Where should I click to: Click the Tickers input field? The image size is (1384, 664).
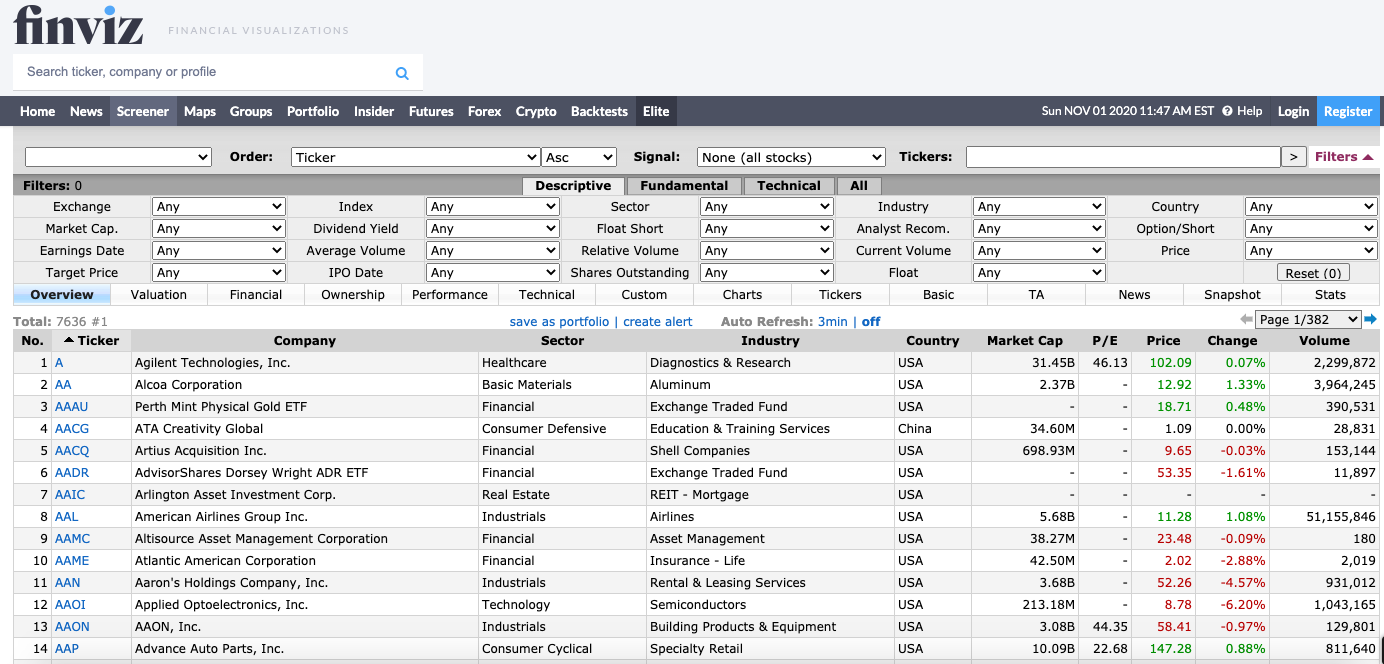click(1122, 157)
